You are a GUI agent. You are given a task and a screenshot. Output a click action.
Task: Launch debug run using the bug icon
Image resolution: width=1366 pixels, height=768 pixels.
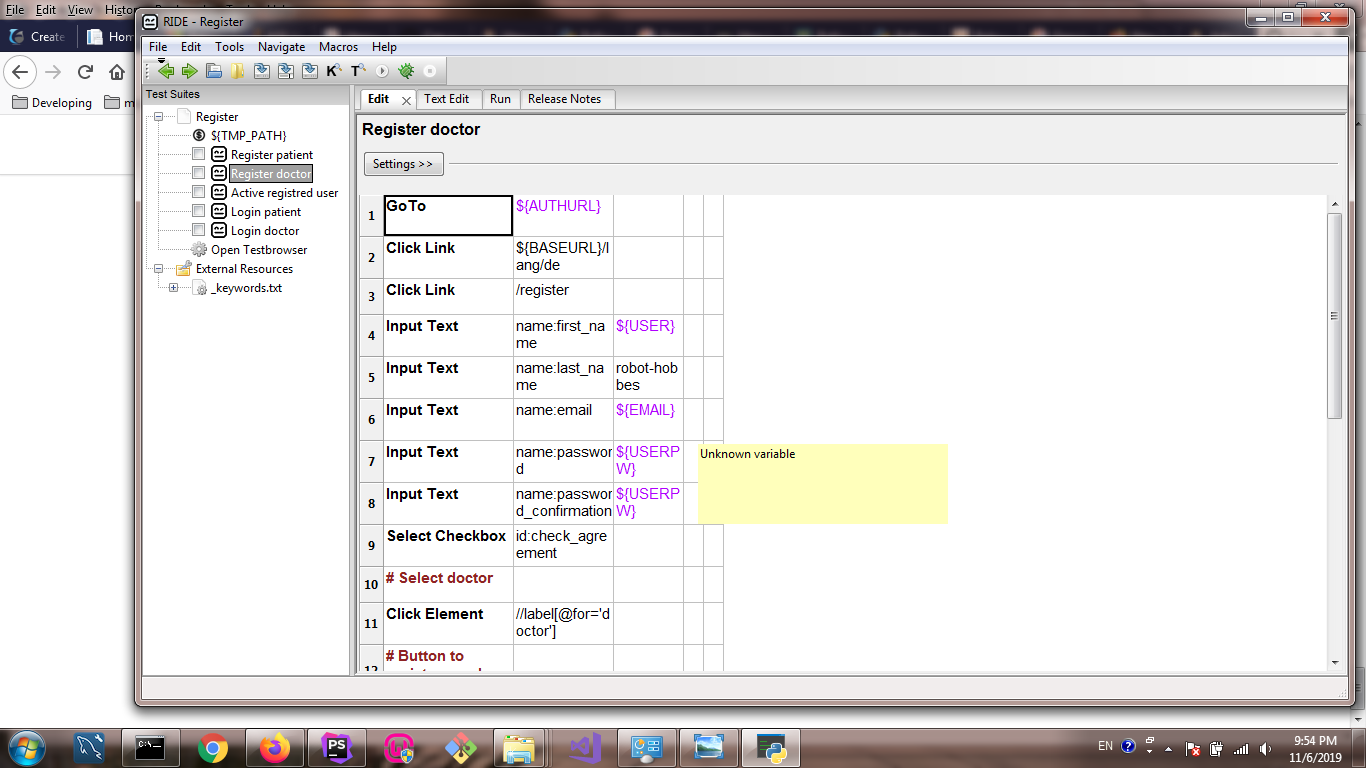click(x=405, y=70)
